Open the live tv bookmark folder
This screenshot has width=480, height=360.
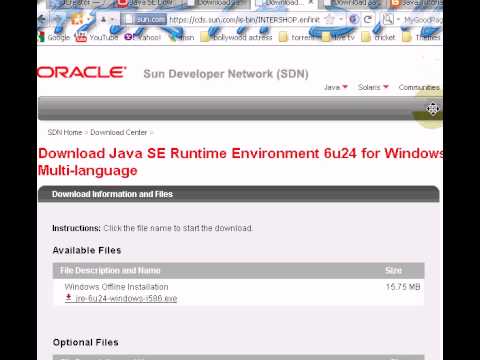tap(339, 37)
